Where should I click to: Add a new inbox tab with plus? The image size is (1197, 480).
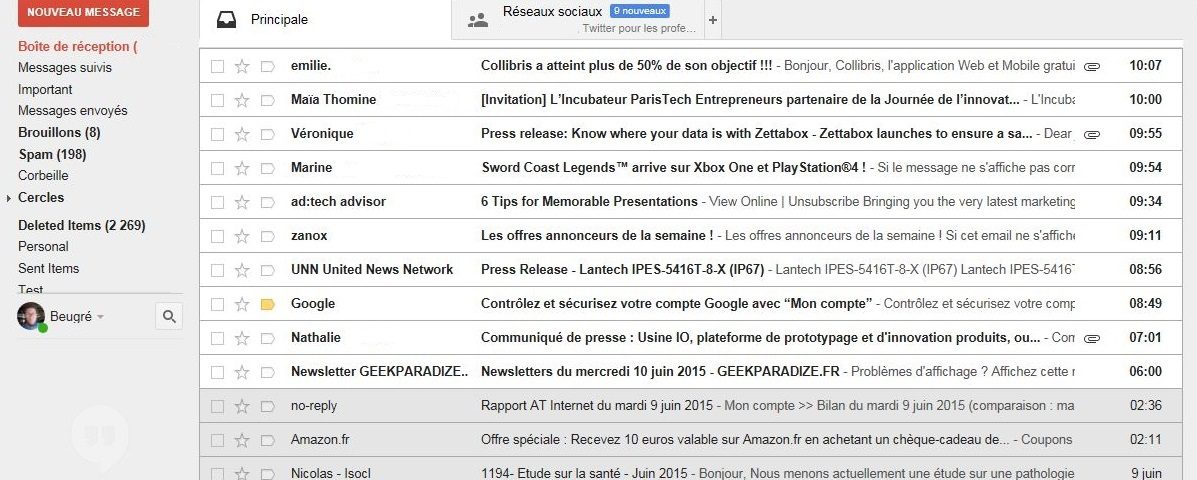713,21
